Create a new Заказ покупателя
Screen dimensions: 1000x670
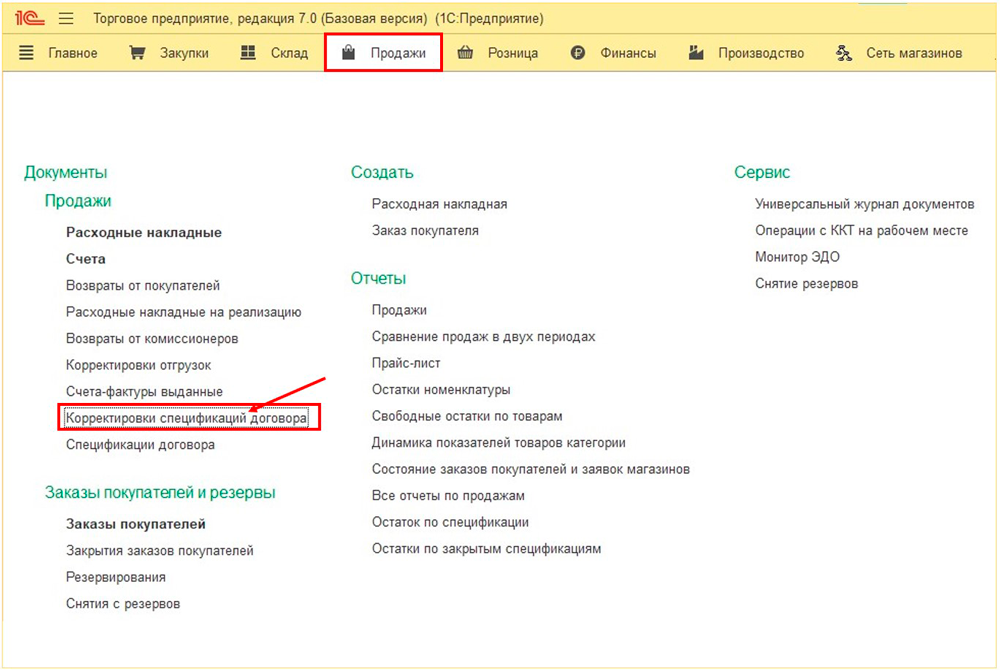(x=425, y=230)
